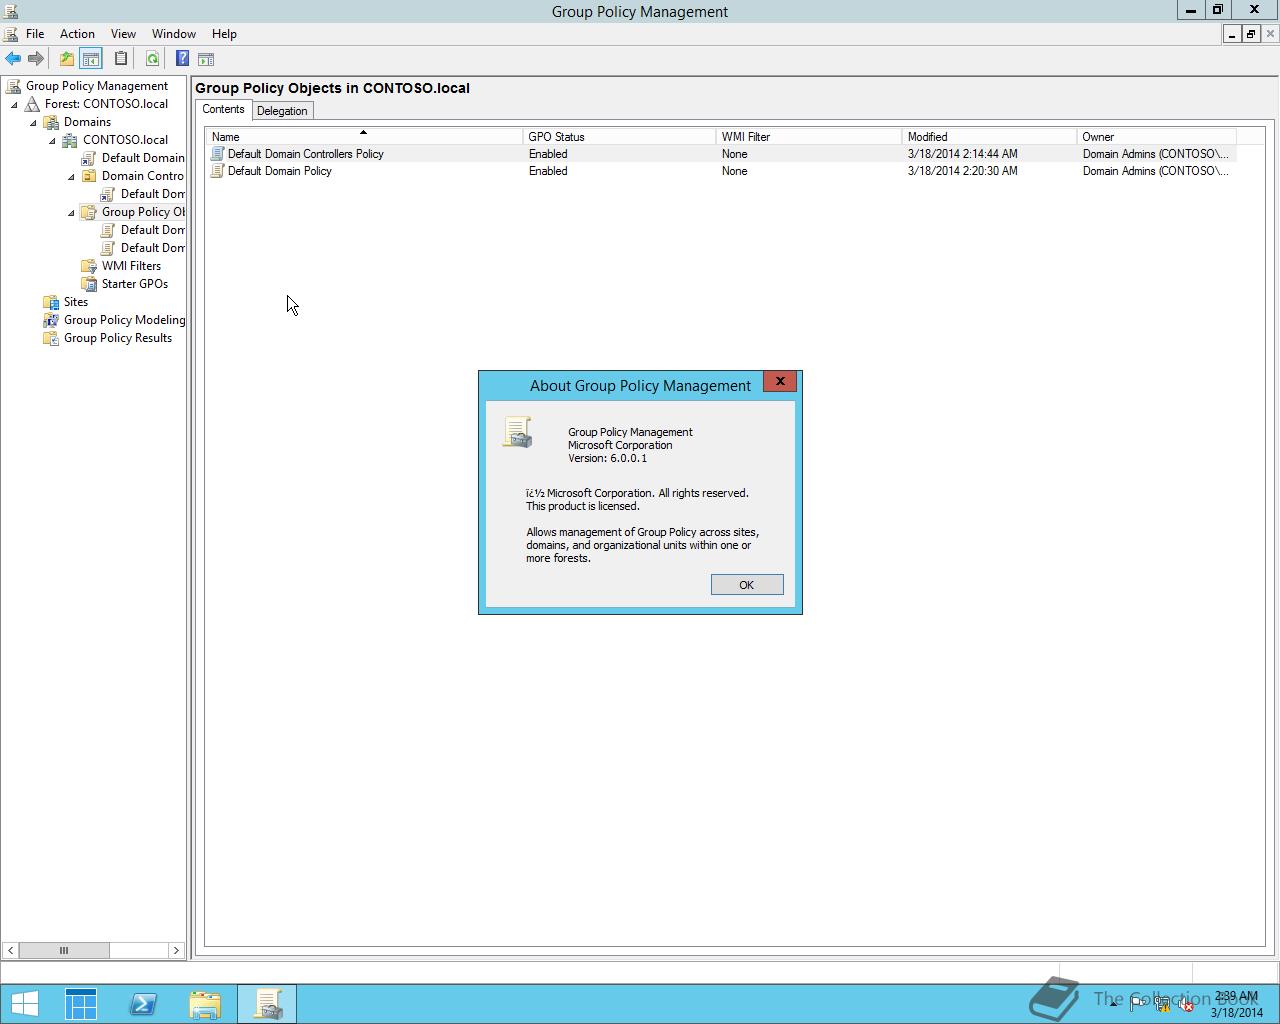The image size is (1280, 1024).
Task: Click OK in the About dialog
Action: coord(747,585)
